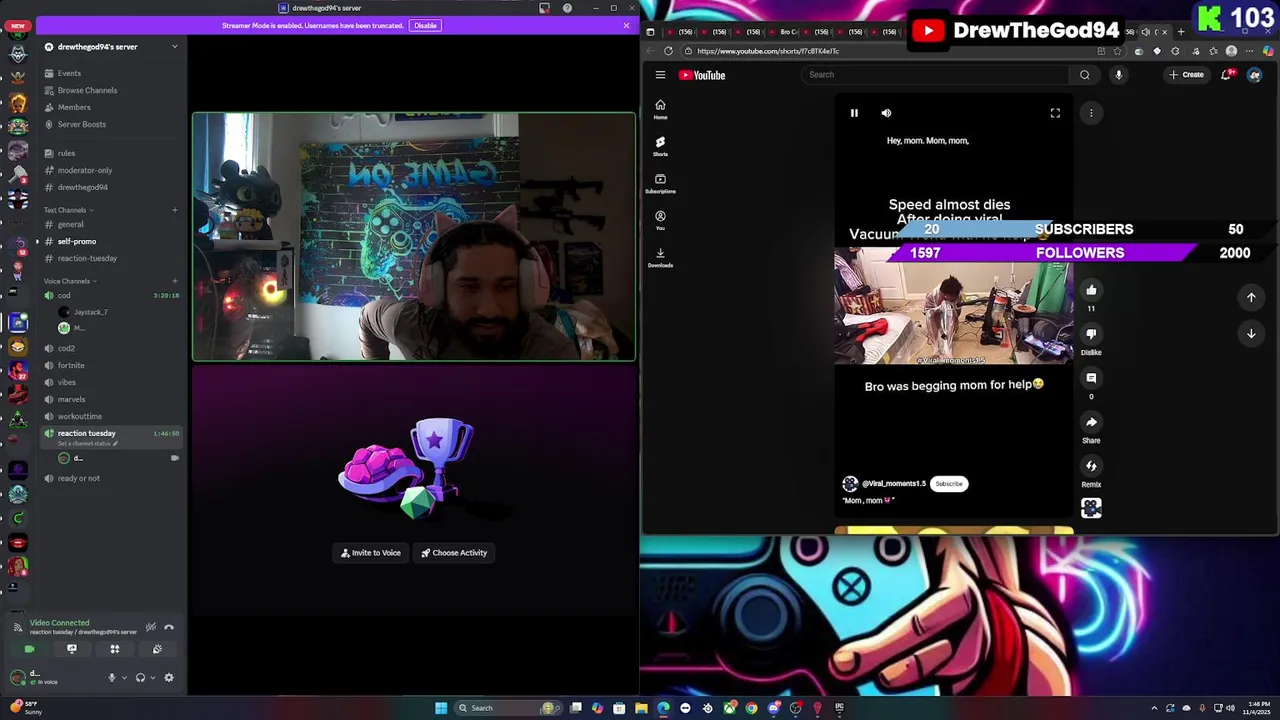The width and height of the screenshot is (1280, 720).
Task: Open the rules text channel
Action: 66,153
